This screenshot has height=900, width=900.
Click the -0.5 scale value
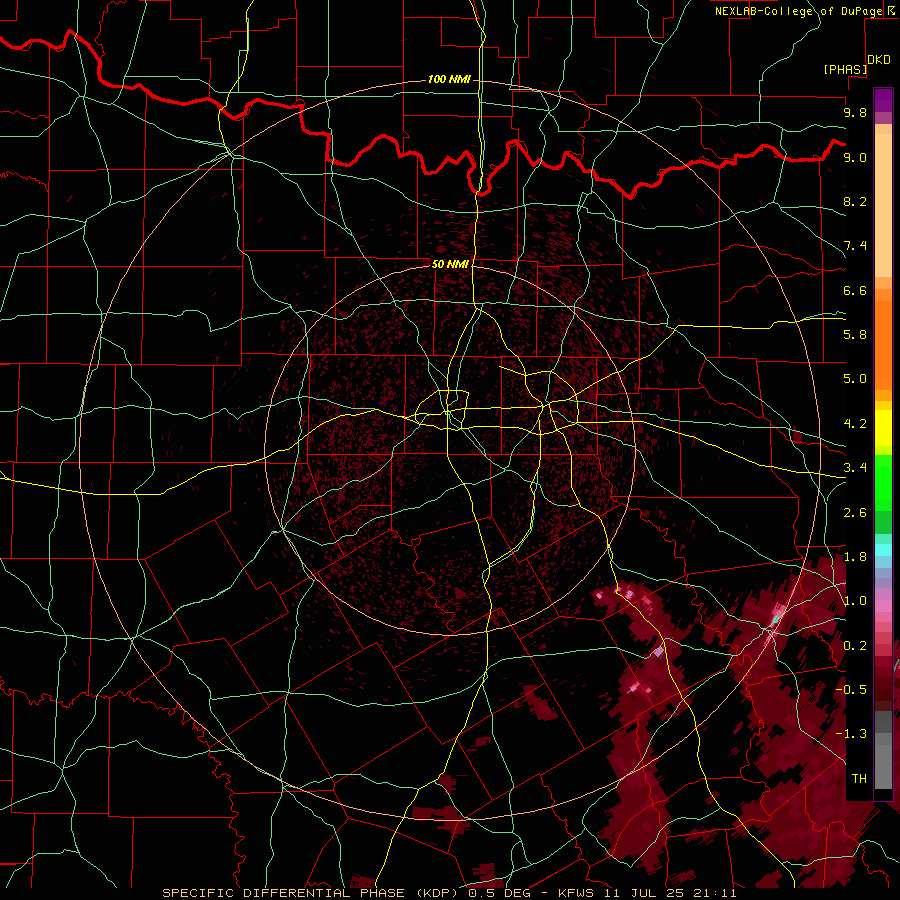pos(851,690)
